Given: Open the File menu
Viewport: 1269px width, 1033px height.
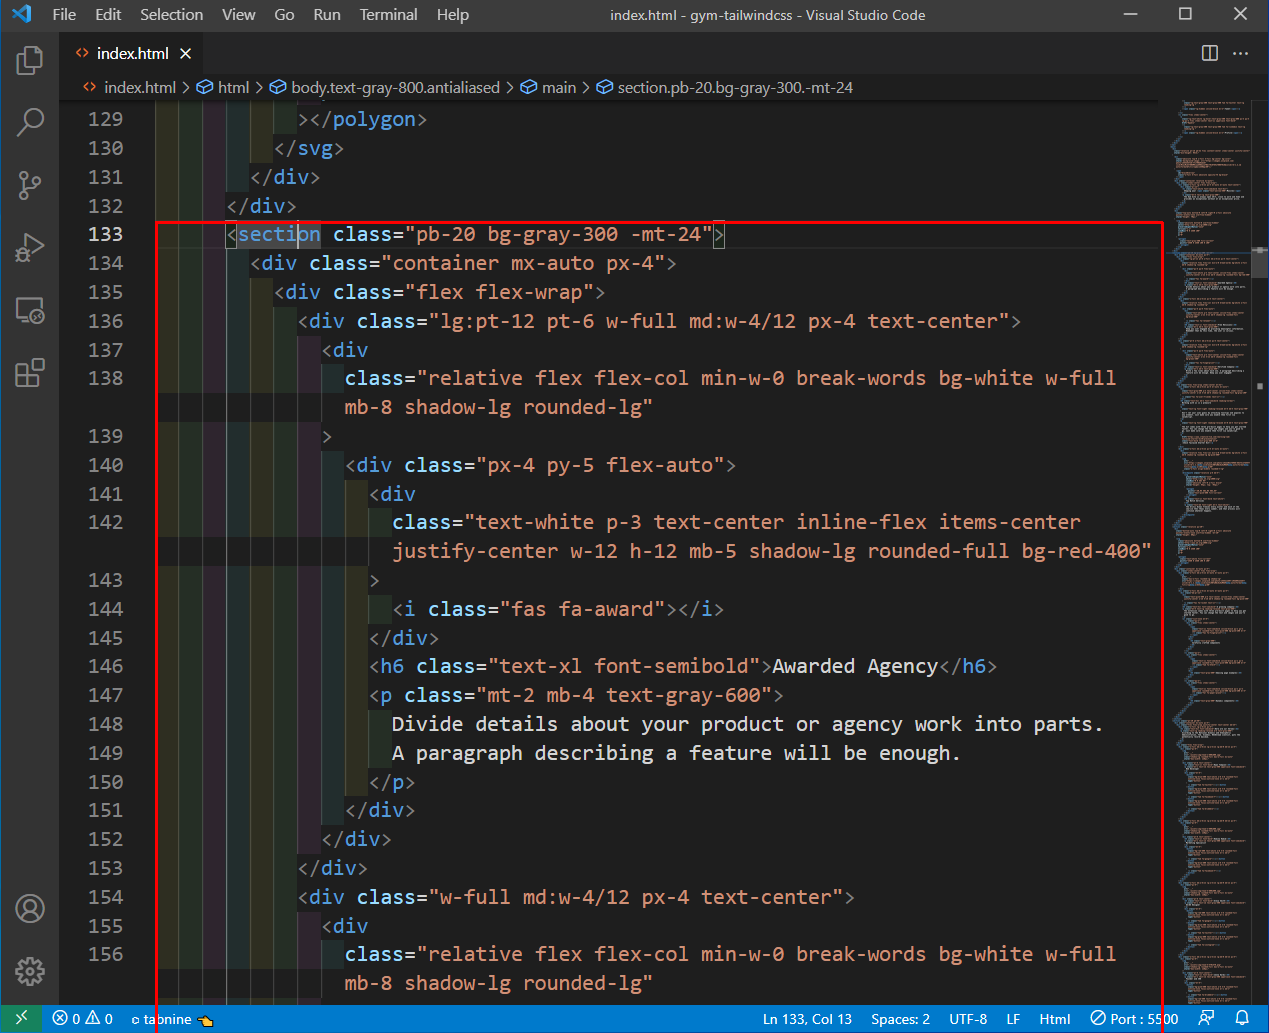Looking at the screenshot, I should 64,14.
